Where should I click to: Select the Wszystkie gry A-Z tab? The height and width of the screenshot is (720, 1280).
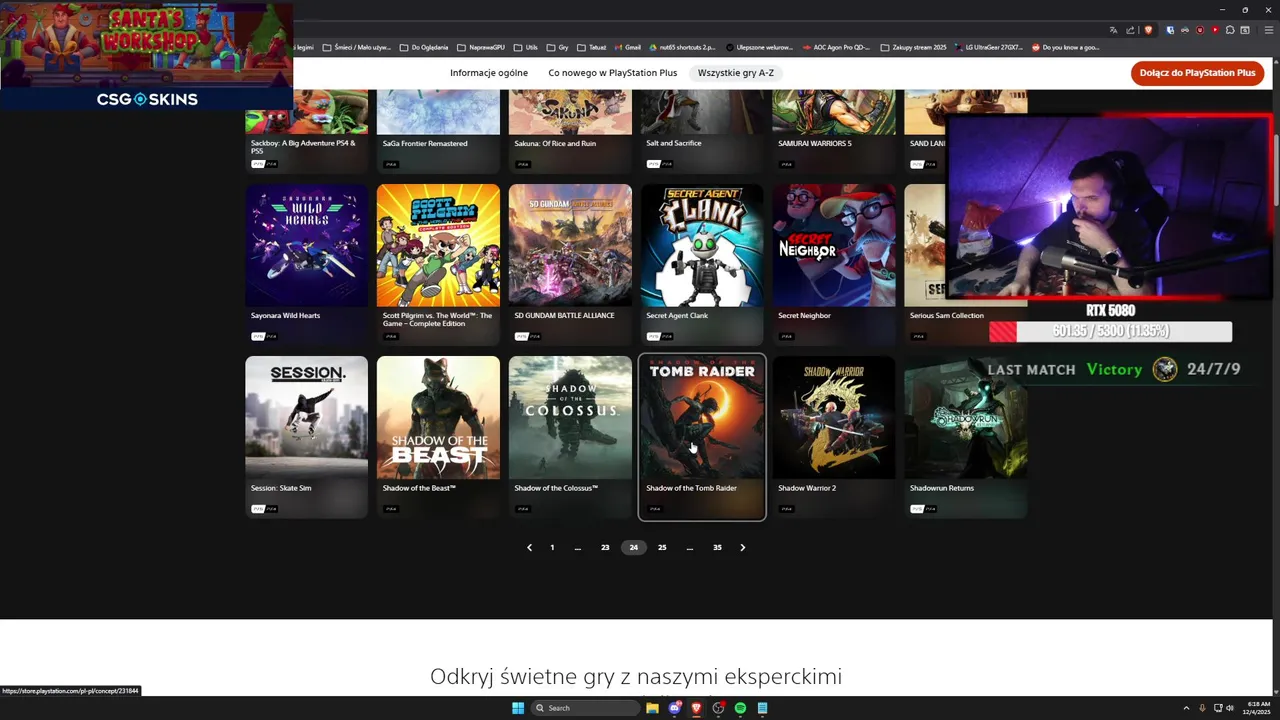pyautogui.click(x=736, y=73)
